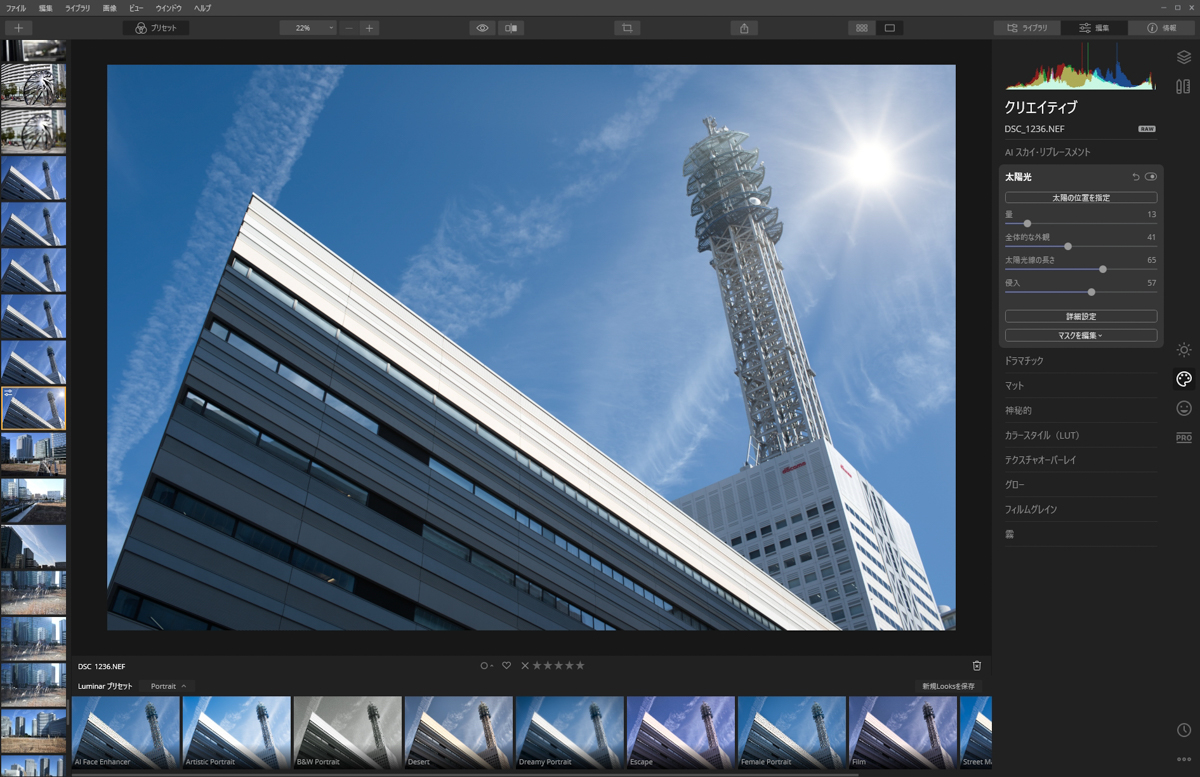
Task: Select the PRO tools category icon
Action: (x=1184, y=438)
